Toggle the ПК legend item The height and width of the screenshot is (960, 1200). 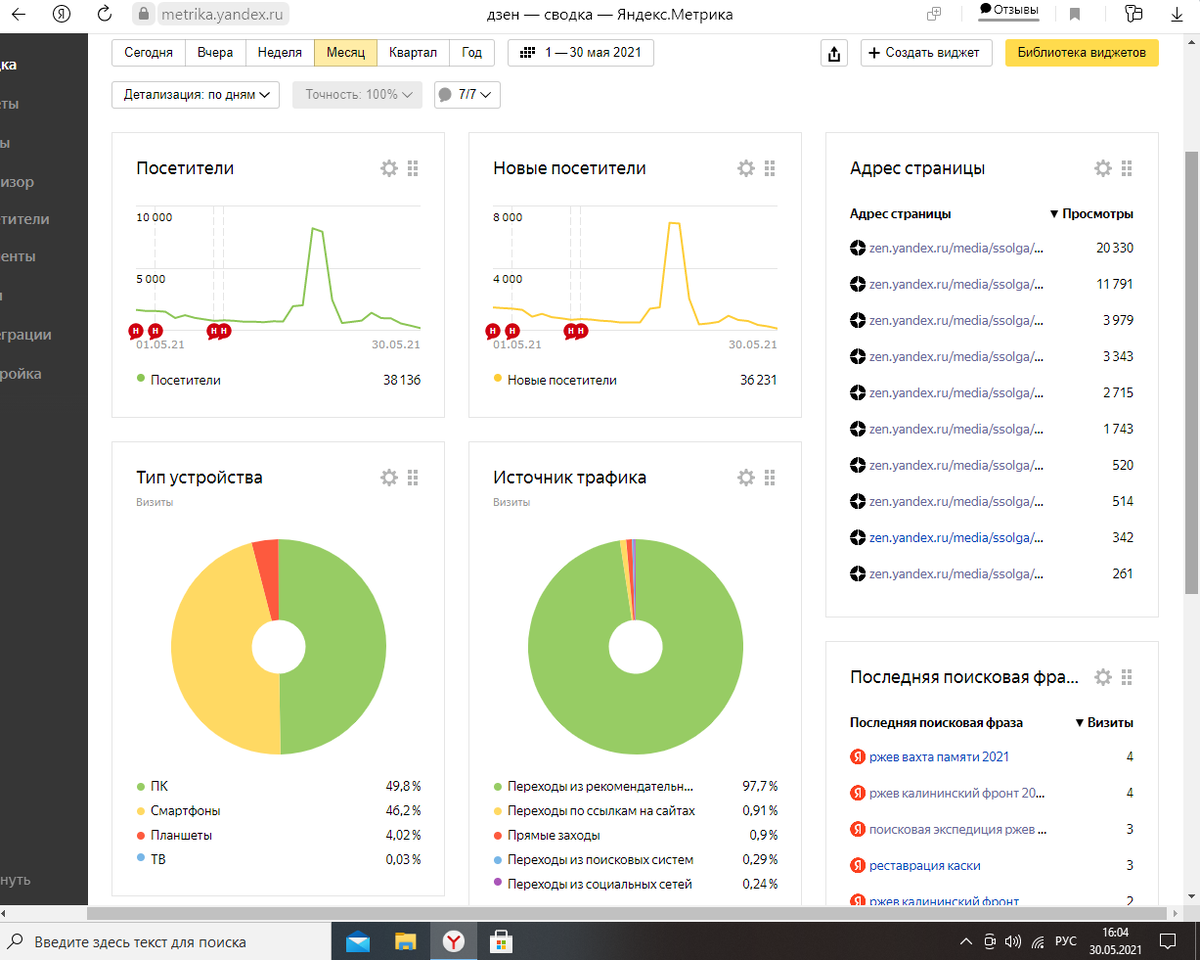pyautogui.click(x=153, y=786)
